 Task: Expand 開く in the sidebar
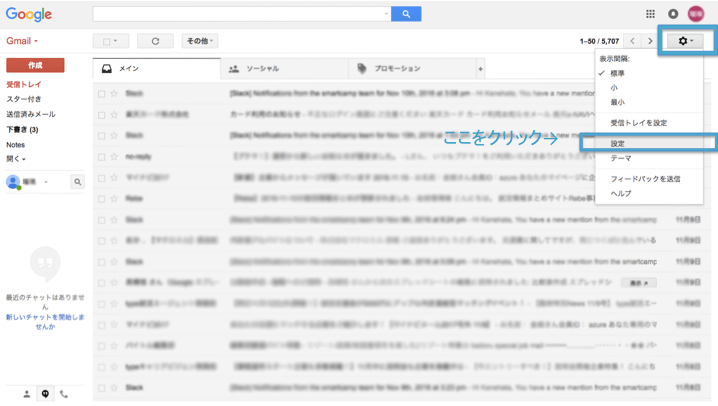pyautogui.click(x=16, y=159)
